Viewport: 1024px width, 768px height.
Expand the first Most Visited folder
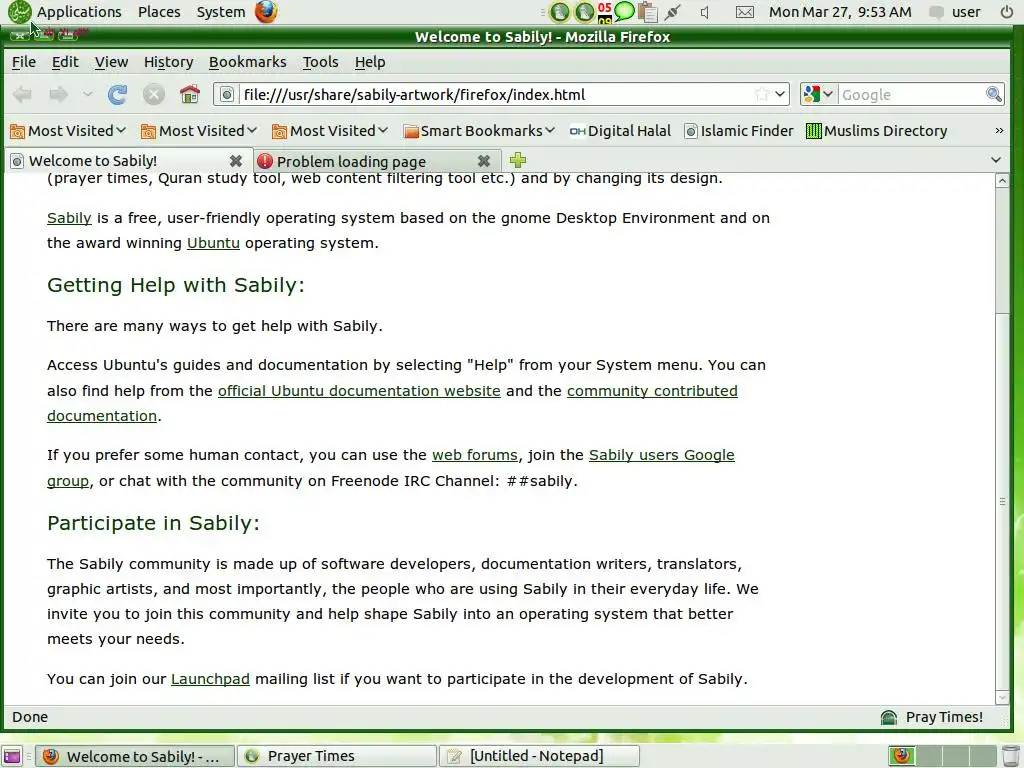(x=68, y=131)
